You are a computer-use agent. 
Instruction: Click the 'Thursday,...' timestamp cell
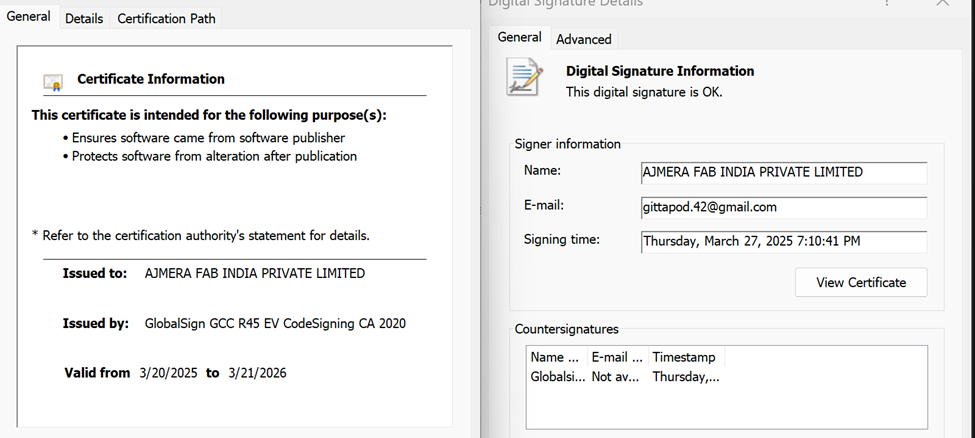tap(686, 376)
